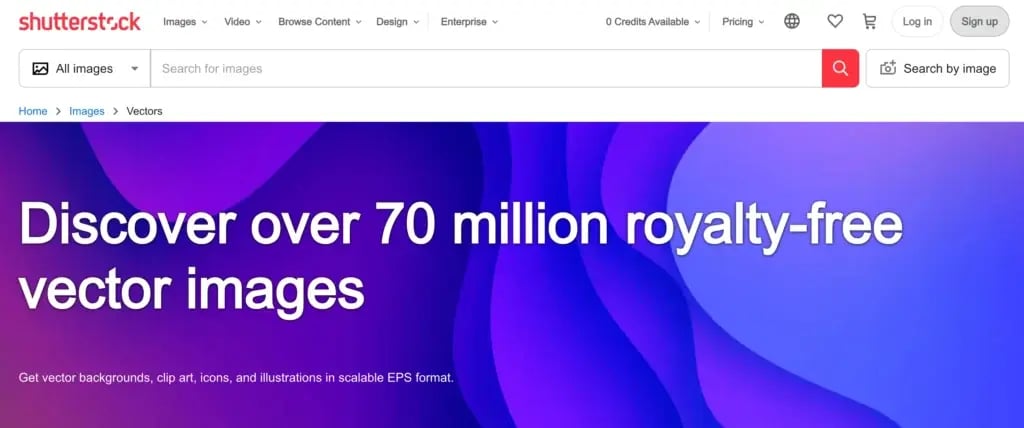Open the shopping cart icon
Screen dimensions: 1024x428
tap(869, 21)
